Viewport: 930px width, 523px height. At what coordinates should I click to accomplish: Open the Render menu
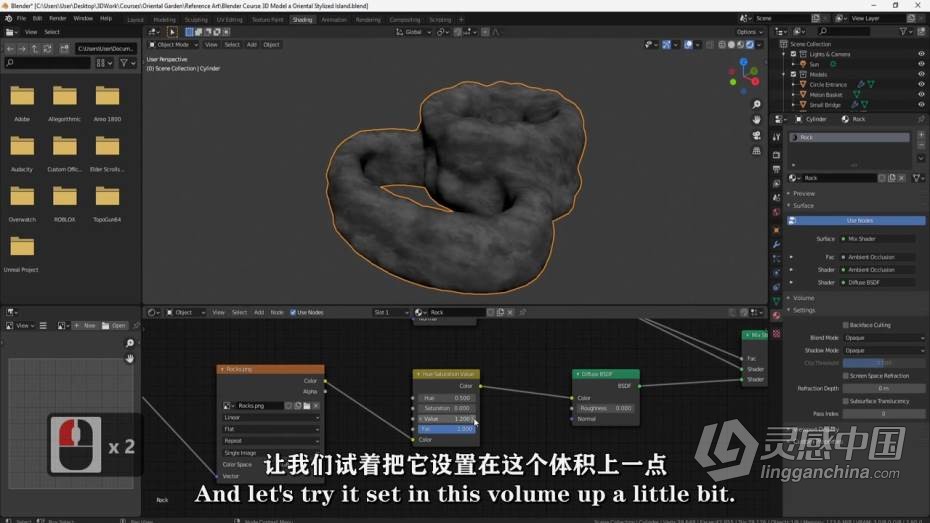point(58,19)
